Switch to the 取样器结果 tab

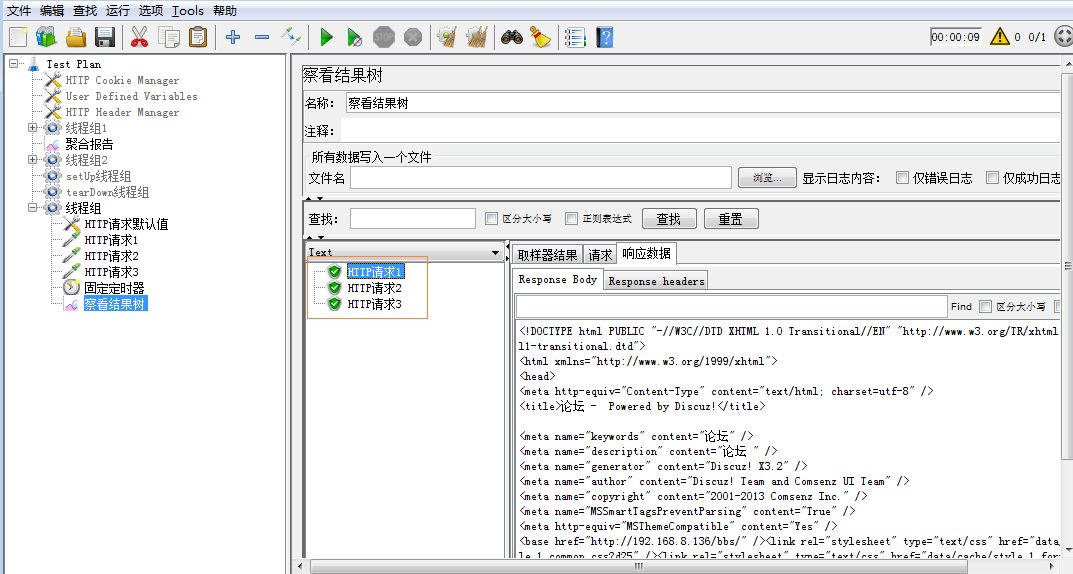547,255
